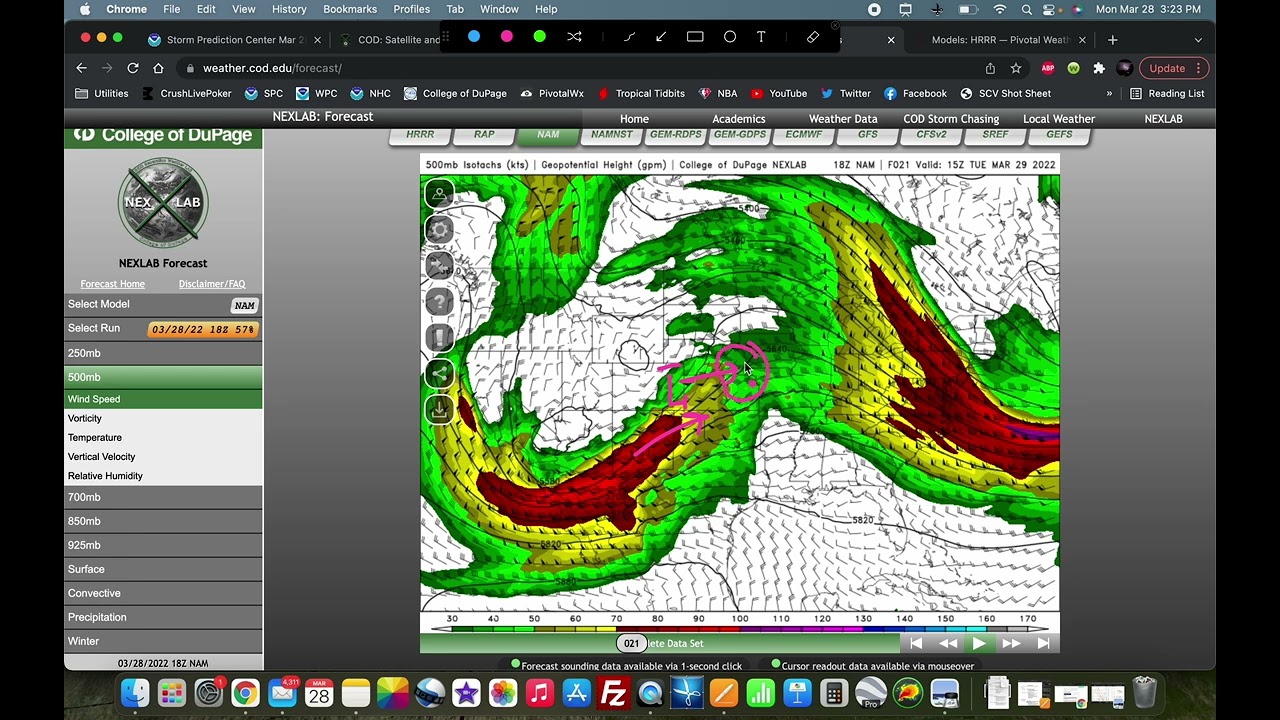Click the address bar weather.cod.edu URL
The height and width of the screenshot is (720, 1280).
(272, 68)
